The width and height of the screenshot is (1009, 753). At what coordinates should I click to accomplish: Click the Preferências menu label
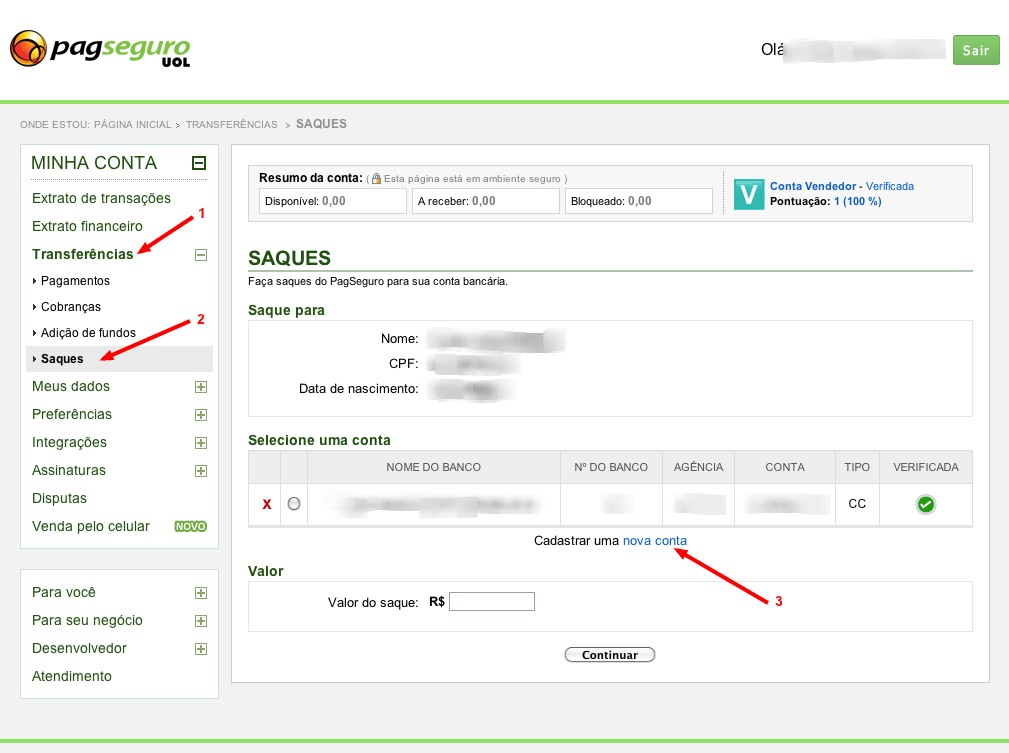72,414
